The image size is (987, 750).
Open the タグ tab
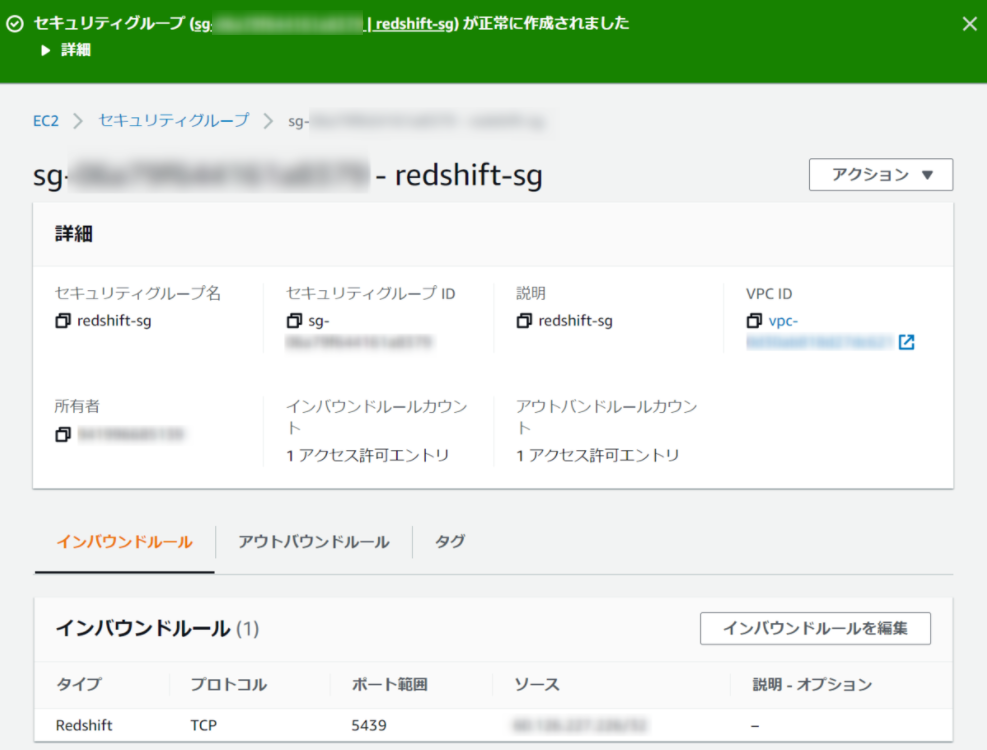[449, 541]
